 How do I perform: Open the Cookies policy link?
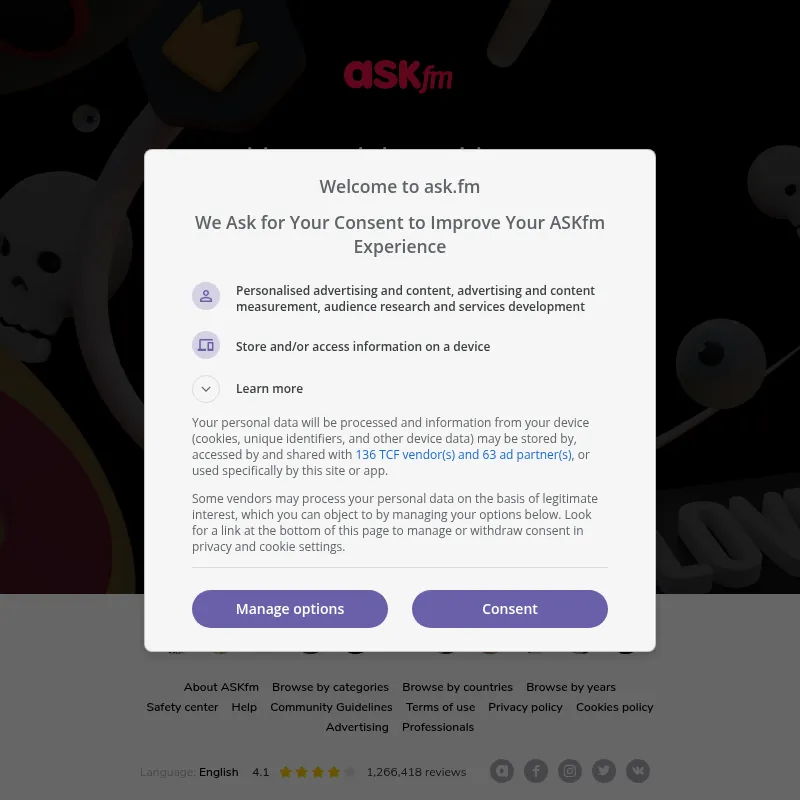coord(614,707)
